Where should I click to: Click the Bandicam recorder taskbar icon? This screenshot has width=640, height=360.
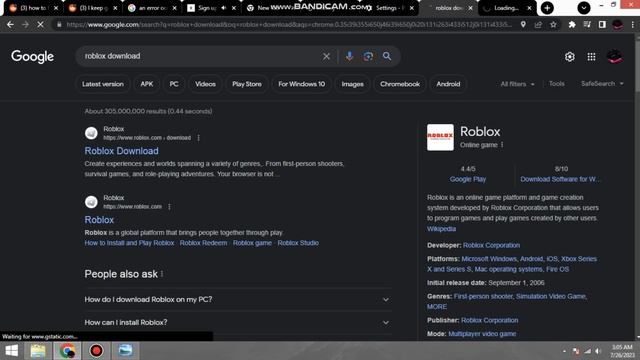click(x=96, y=351)
